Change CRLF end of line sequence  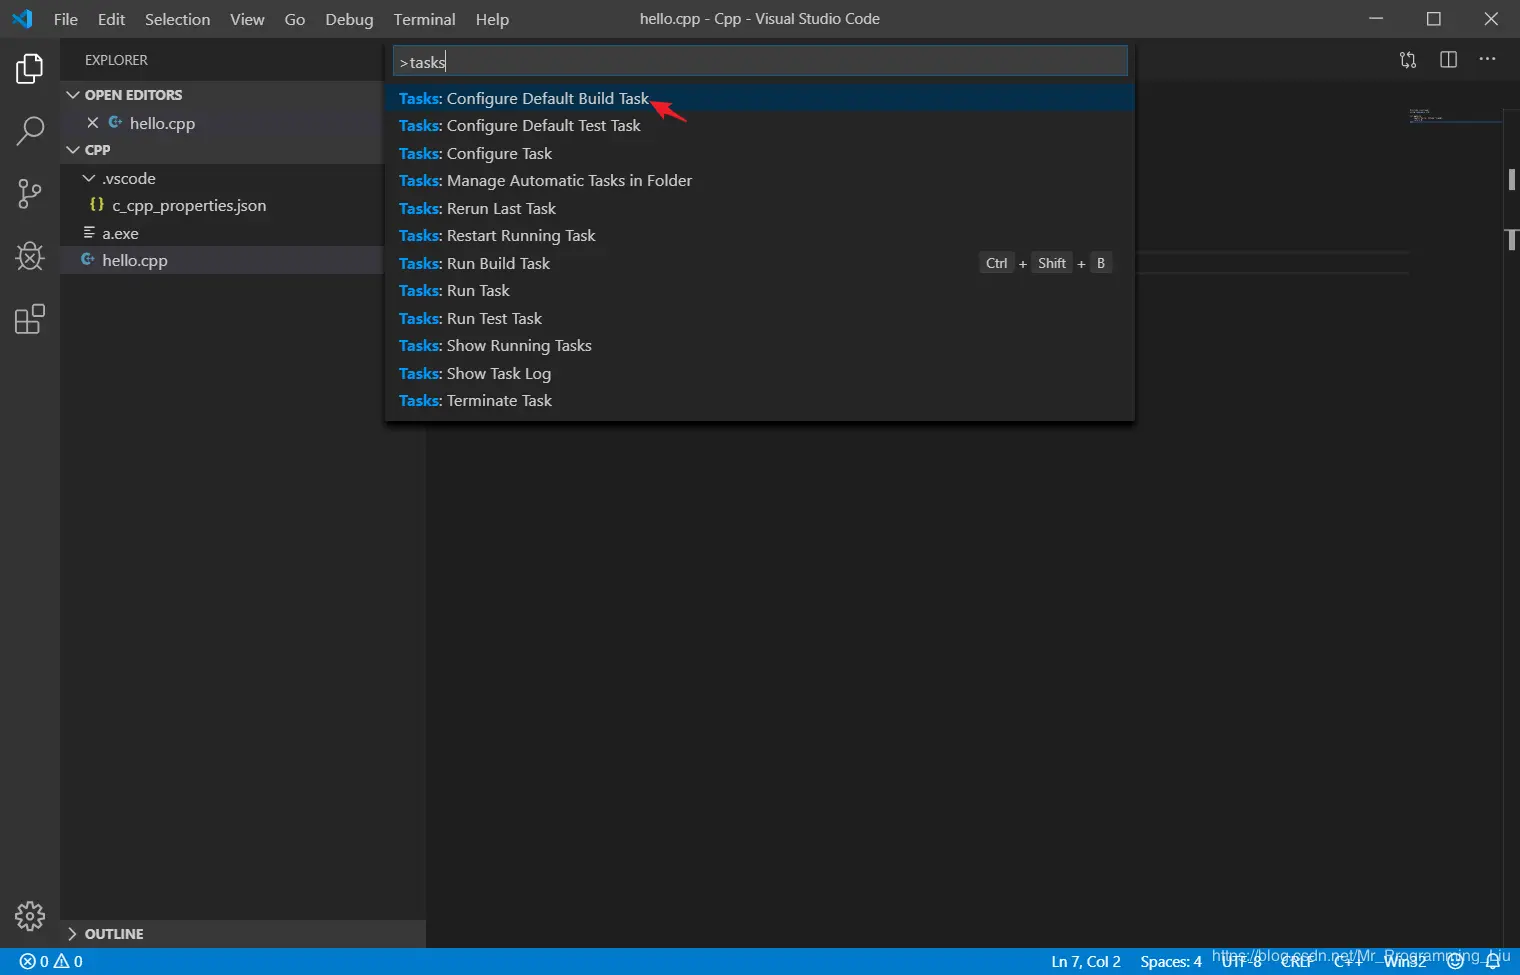tap(1297, 961)
